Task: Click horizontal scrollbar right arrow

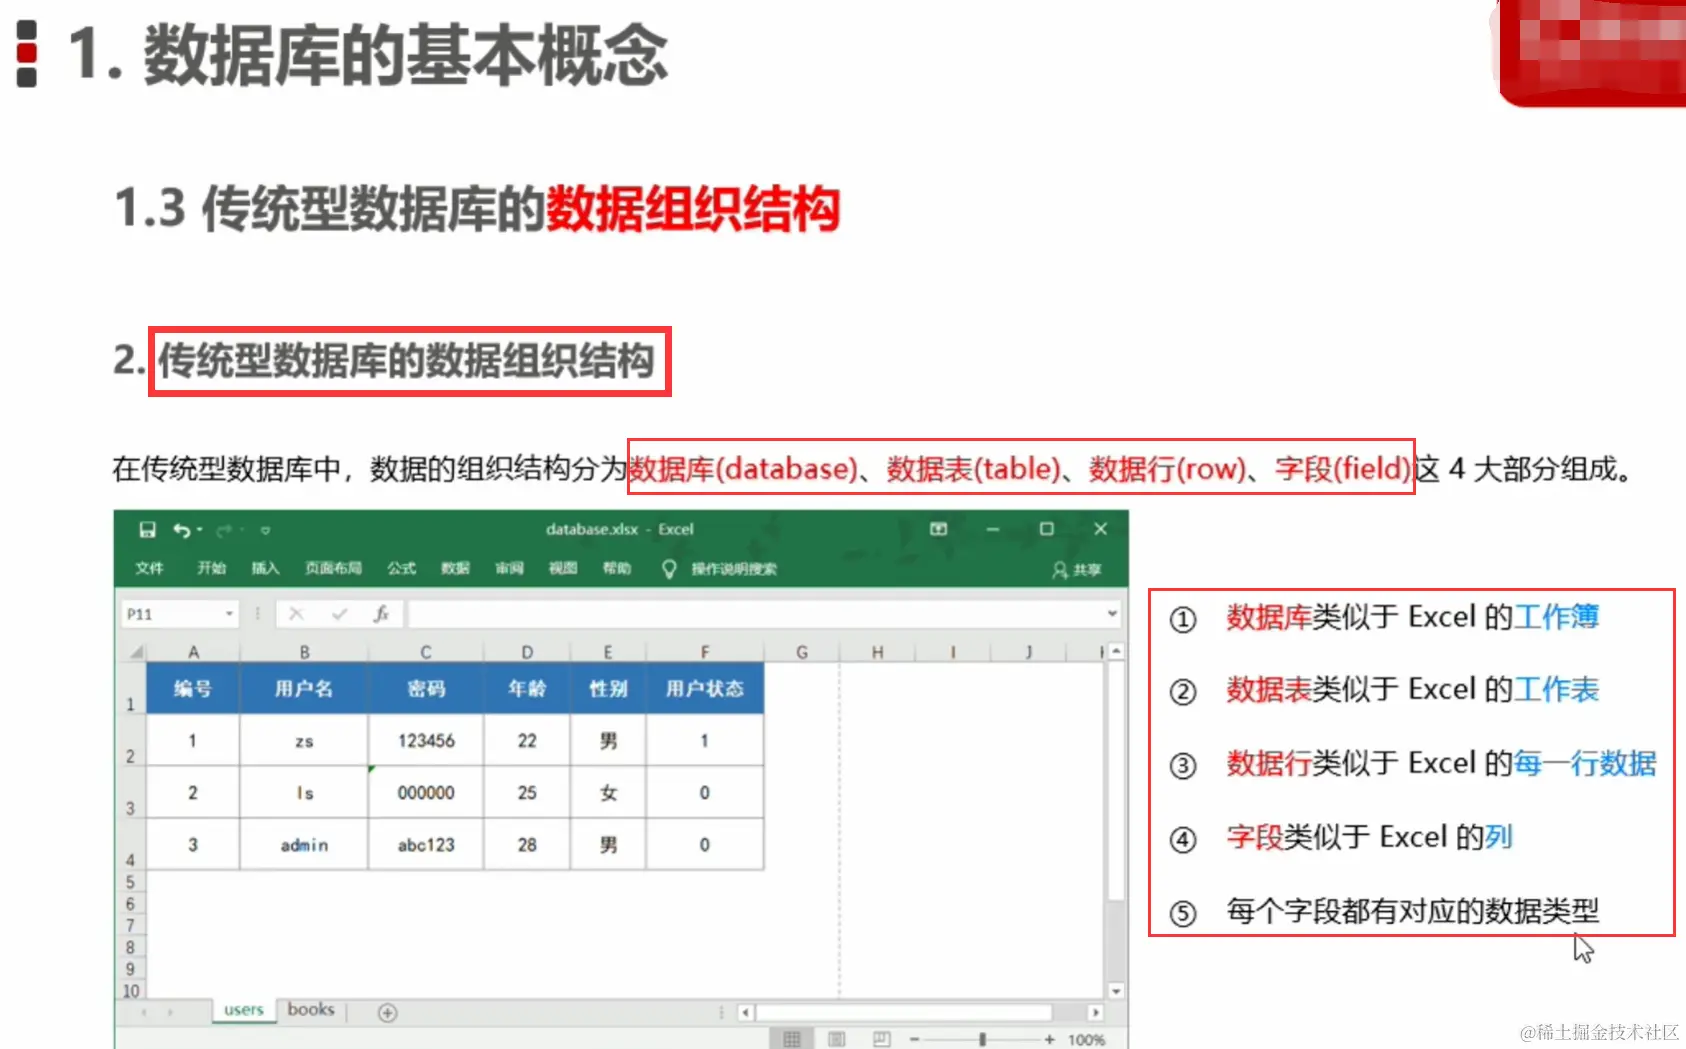Action: 1095,1013
